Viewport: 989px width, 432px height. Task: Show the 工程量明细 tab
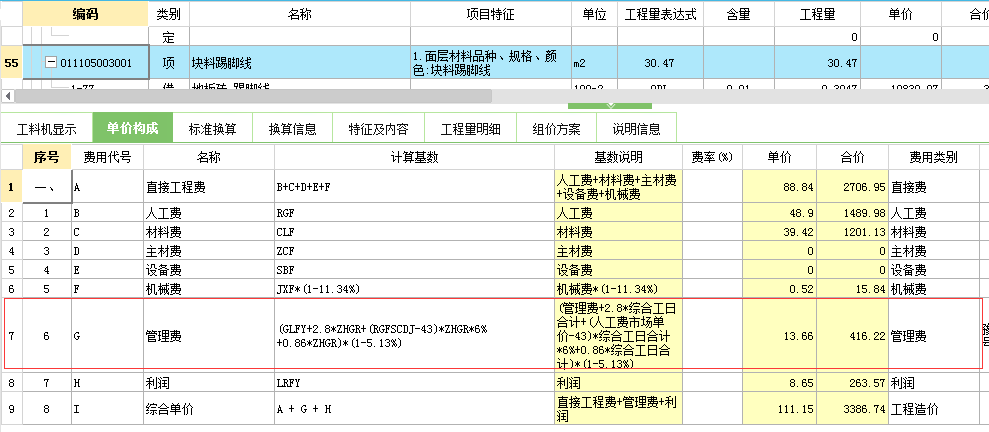point(470,129)
